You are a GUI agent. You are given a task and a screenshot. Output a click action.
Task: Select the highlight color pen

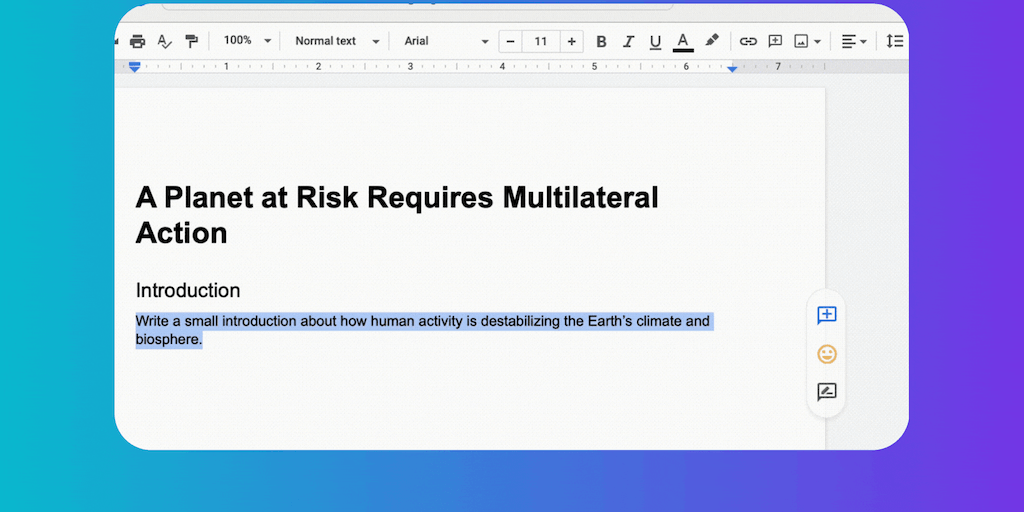click(x=712, y=41)
